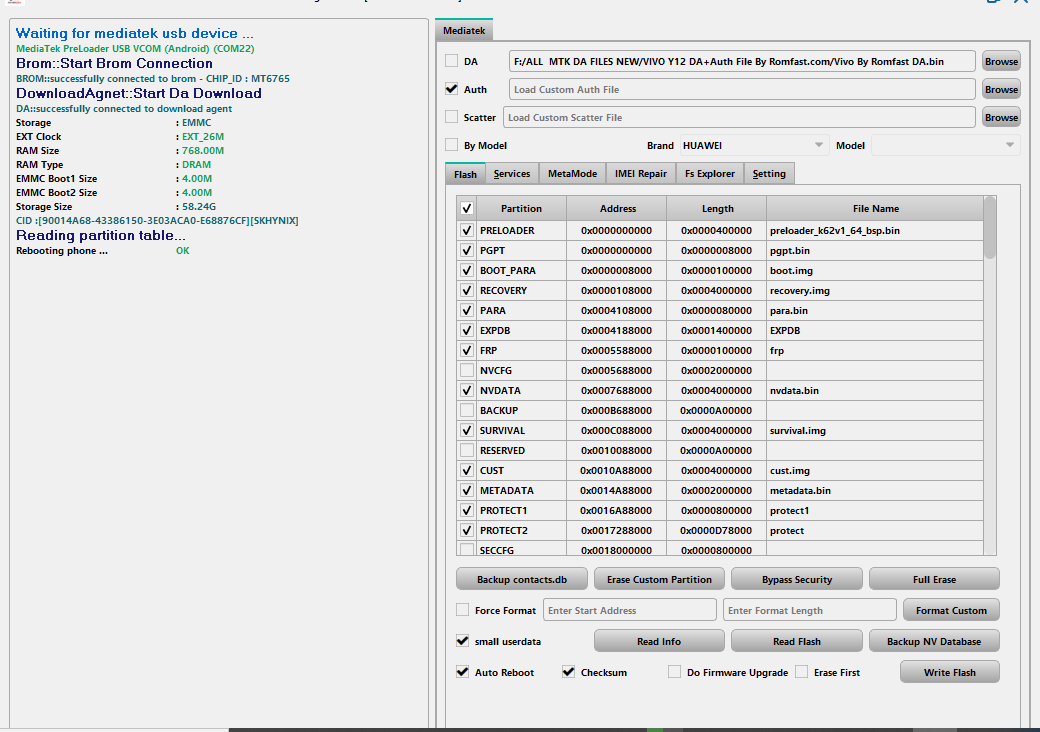
Task: Focus the Load Custom Auth File field
Action: (x=742, y=89)
